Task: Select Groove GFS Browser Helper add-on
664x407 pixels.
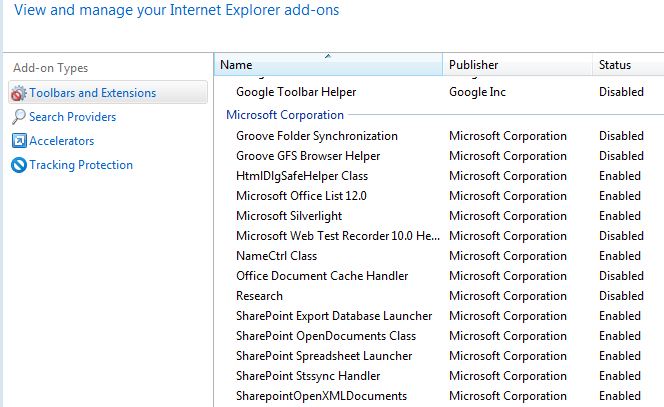Action: 308,156
